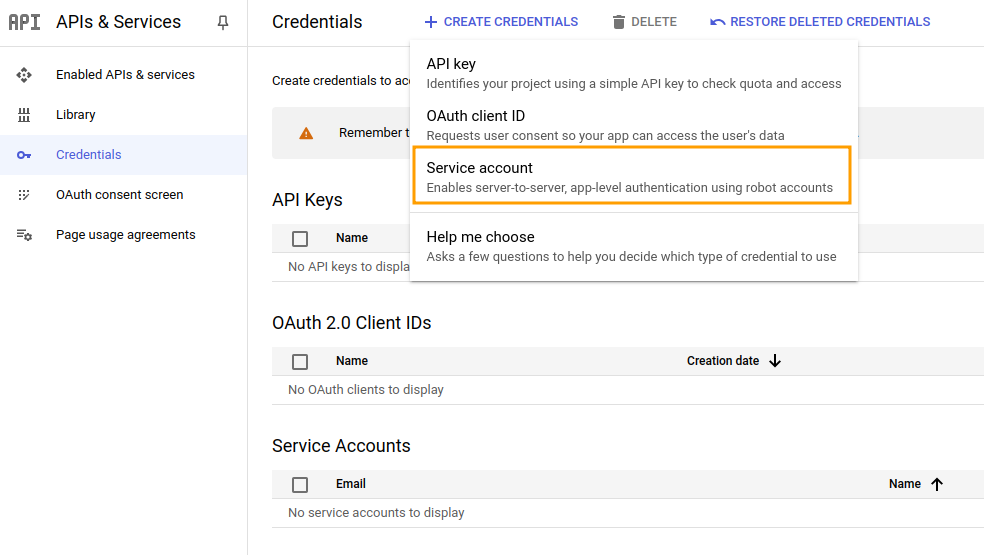Click the Enabled APIs & services icon
Viewport: 984px width, 555px height.
click(24, 75)
